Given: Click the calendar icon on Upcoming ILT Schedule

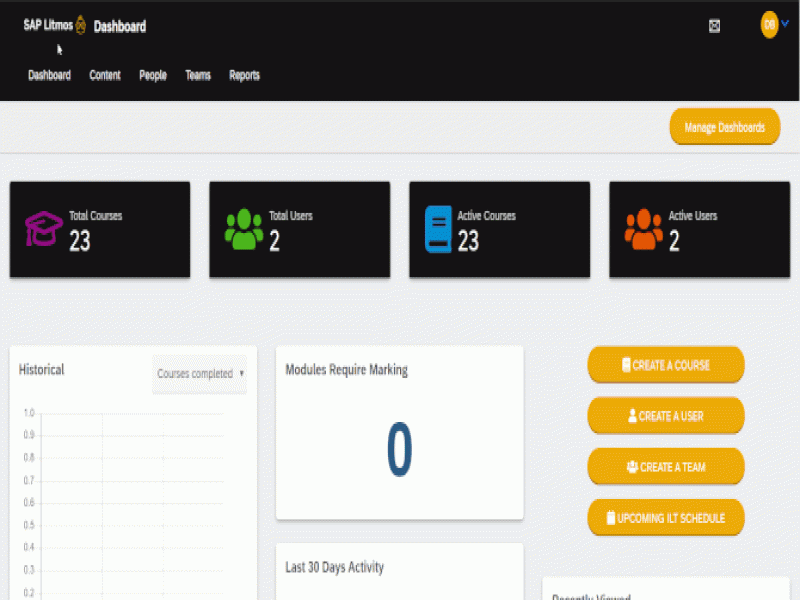Looking at the screenshot, I should coord(611,517).
